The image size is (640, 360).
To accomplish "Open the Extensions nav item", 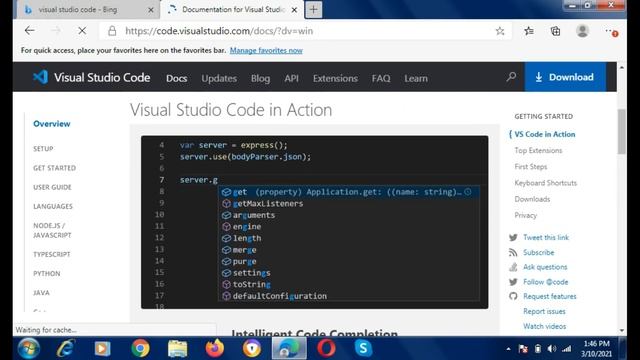I will click(335, 78).
